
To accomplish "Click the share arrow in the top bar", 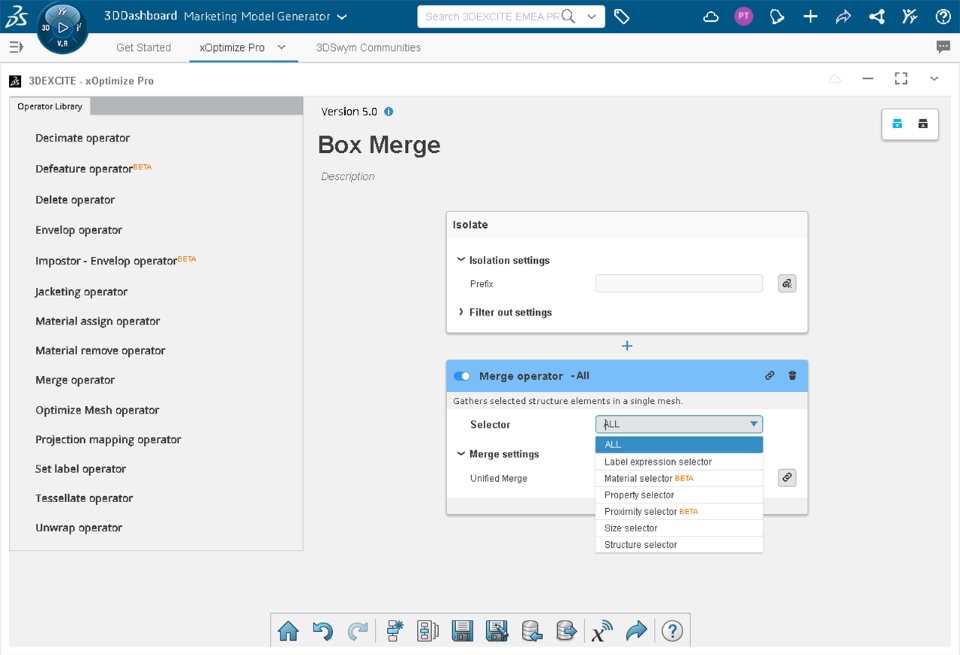I will tap(843, 17).
